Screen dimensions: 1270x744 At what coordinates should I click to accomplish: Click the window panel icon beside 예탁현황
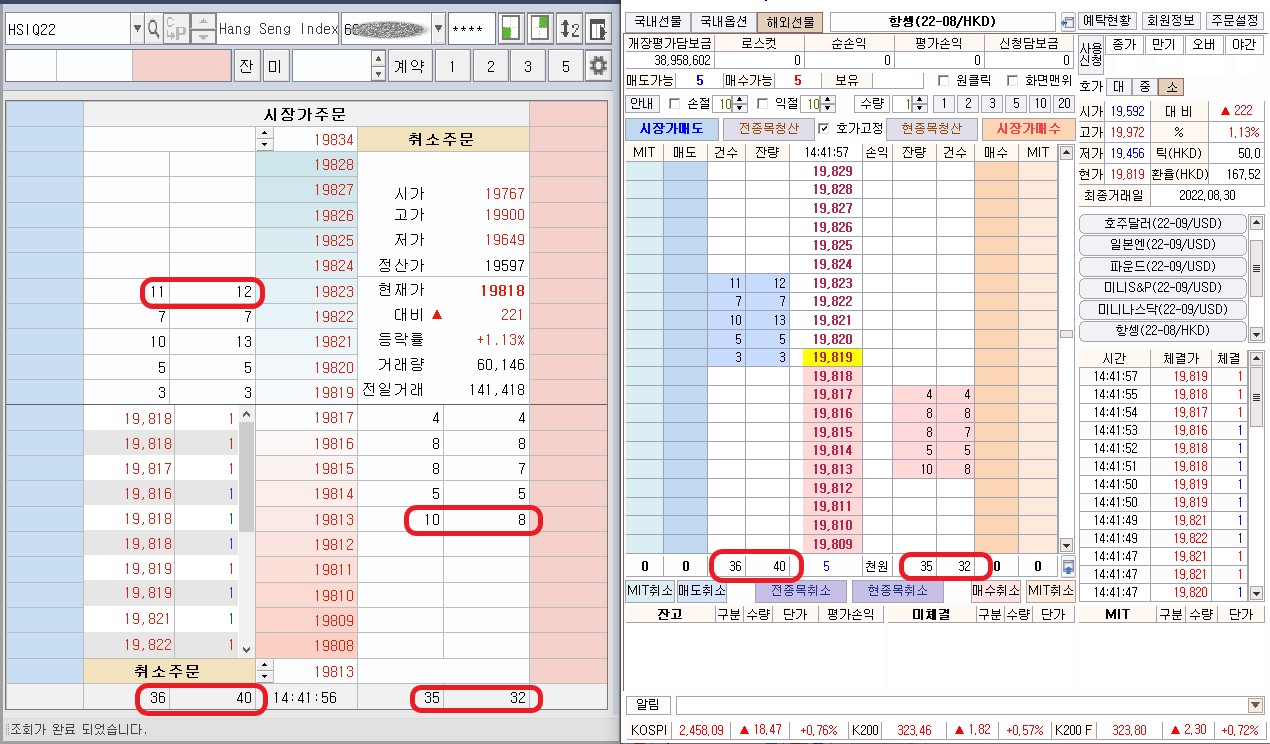pyautogui.click(x=1067, y=22)
